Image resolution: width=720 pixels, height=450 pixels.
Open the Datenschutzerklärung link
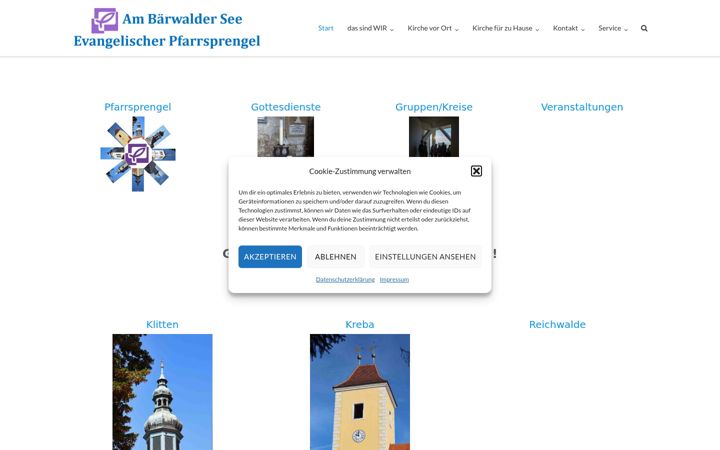point(345,279)
